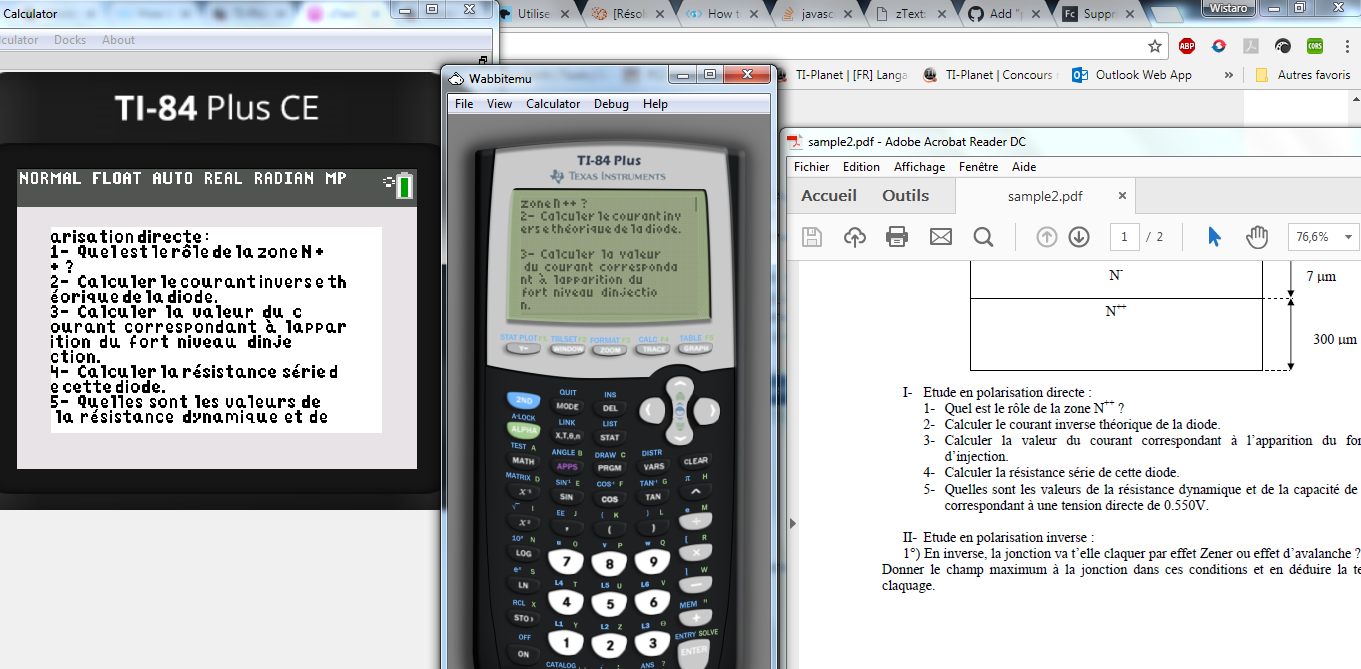Image resolution: width=1361 pixels, height=669 pixels.
Task: Click the Acrobat email envelope icon
Action: coord(941,237)
